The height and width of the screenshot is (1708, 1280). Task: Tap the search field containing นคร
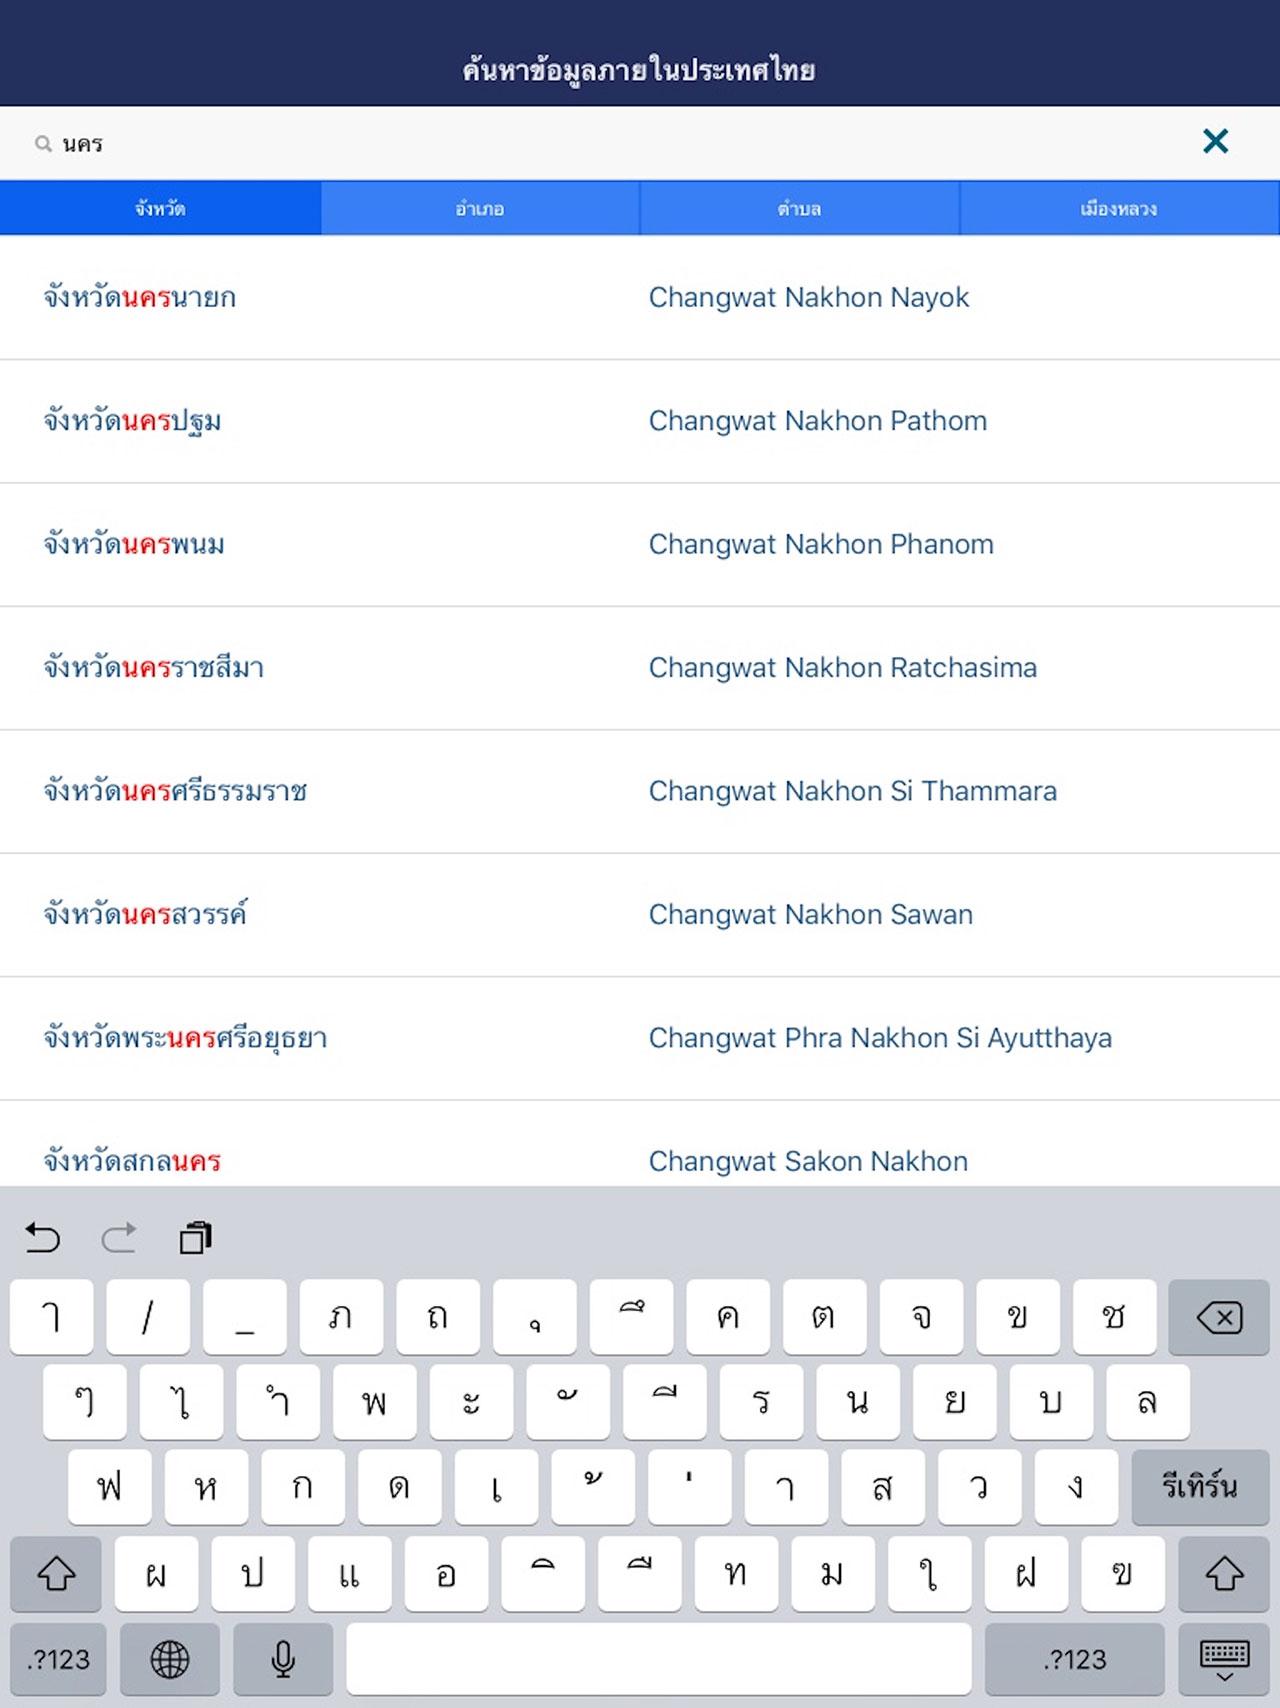[x=600, y=143]
